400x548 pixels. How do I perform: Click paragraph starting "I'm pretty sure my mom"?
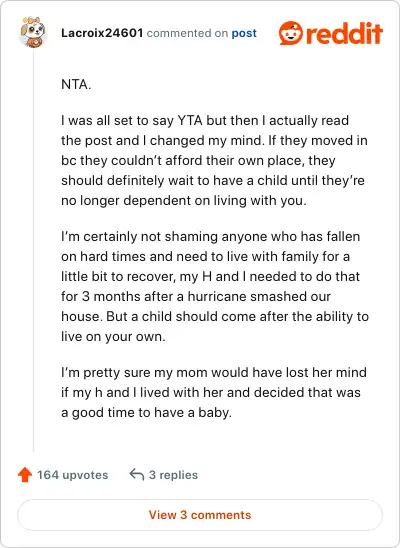pos(214,392)
